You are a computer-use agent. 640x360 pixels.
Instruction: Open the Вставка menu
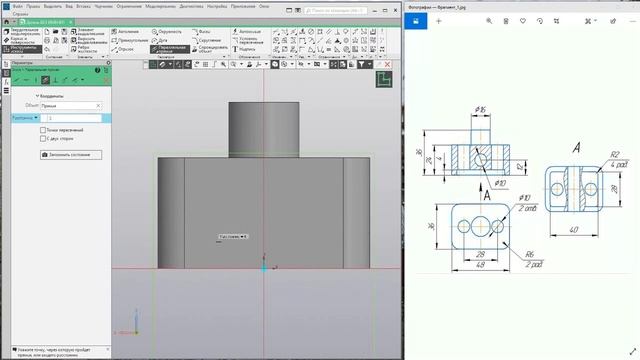(x=84, y=7)
